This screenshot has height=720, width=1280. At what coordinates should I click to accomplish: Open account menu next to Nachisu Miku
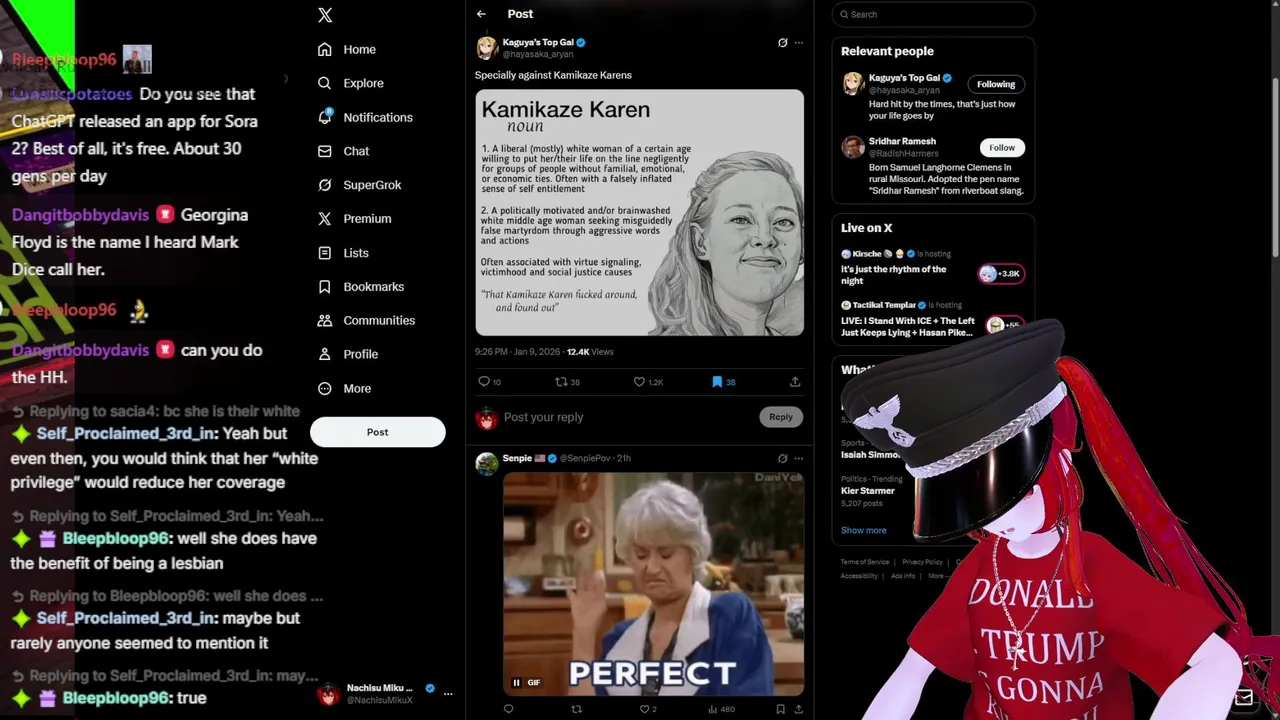coord(448,693)
